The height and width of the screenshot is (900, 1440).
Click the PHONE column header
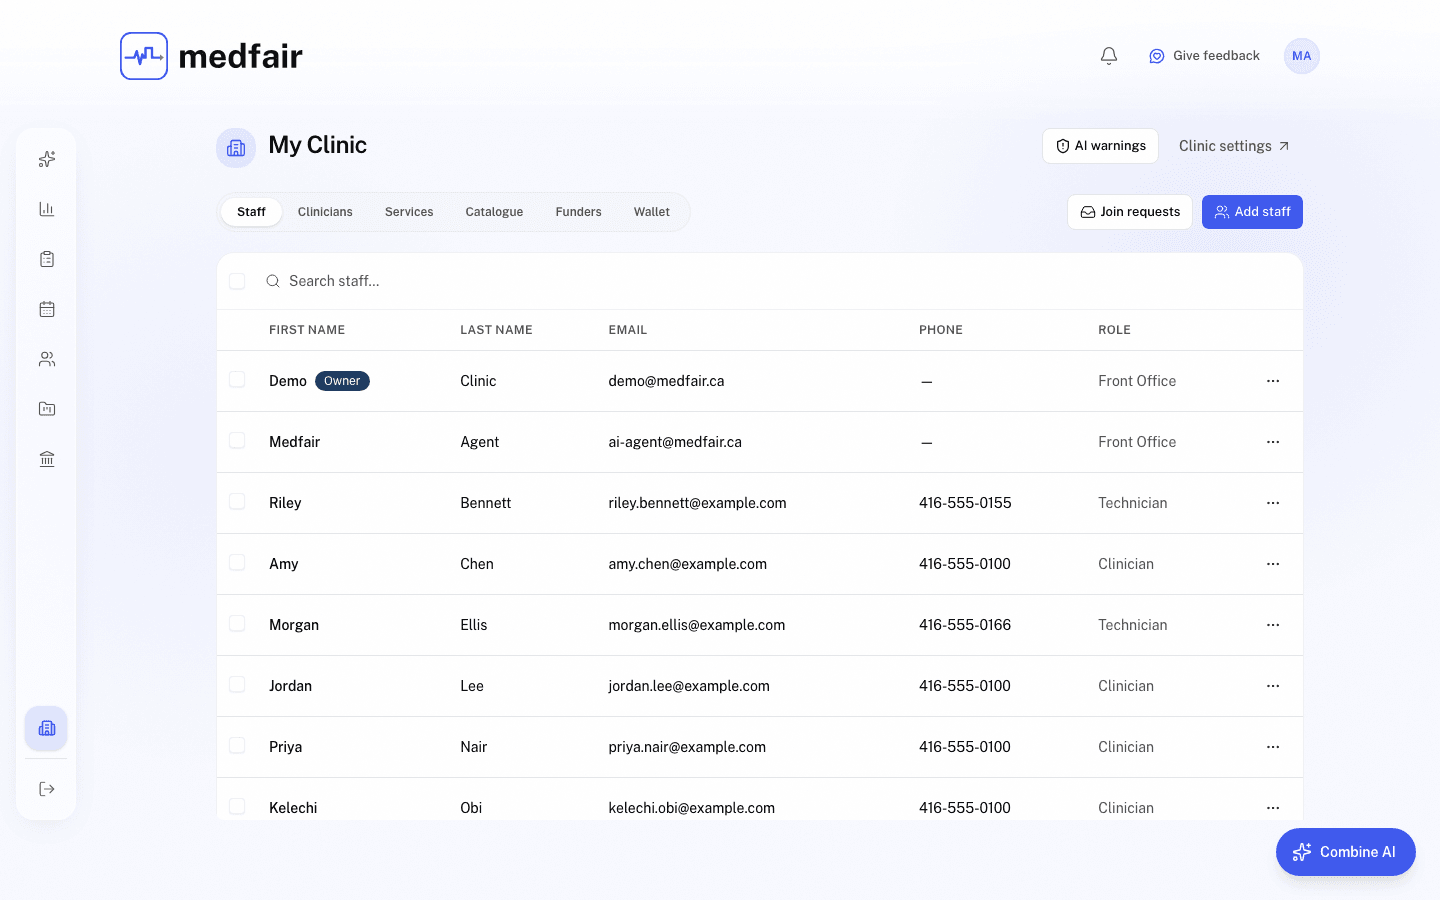pos(941,330)
